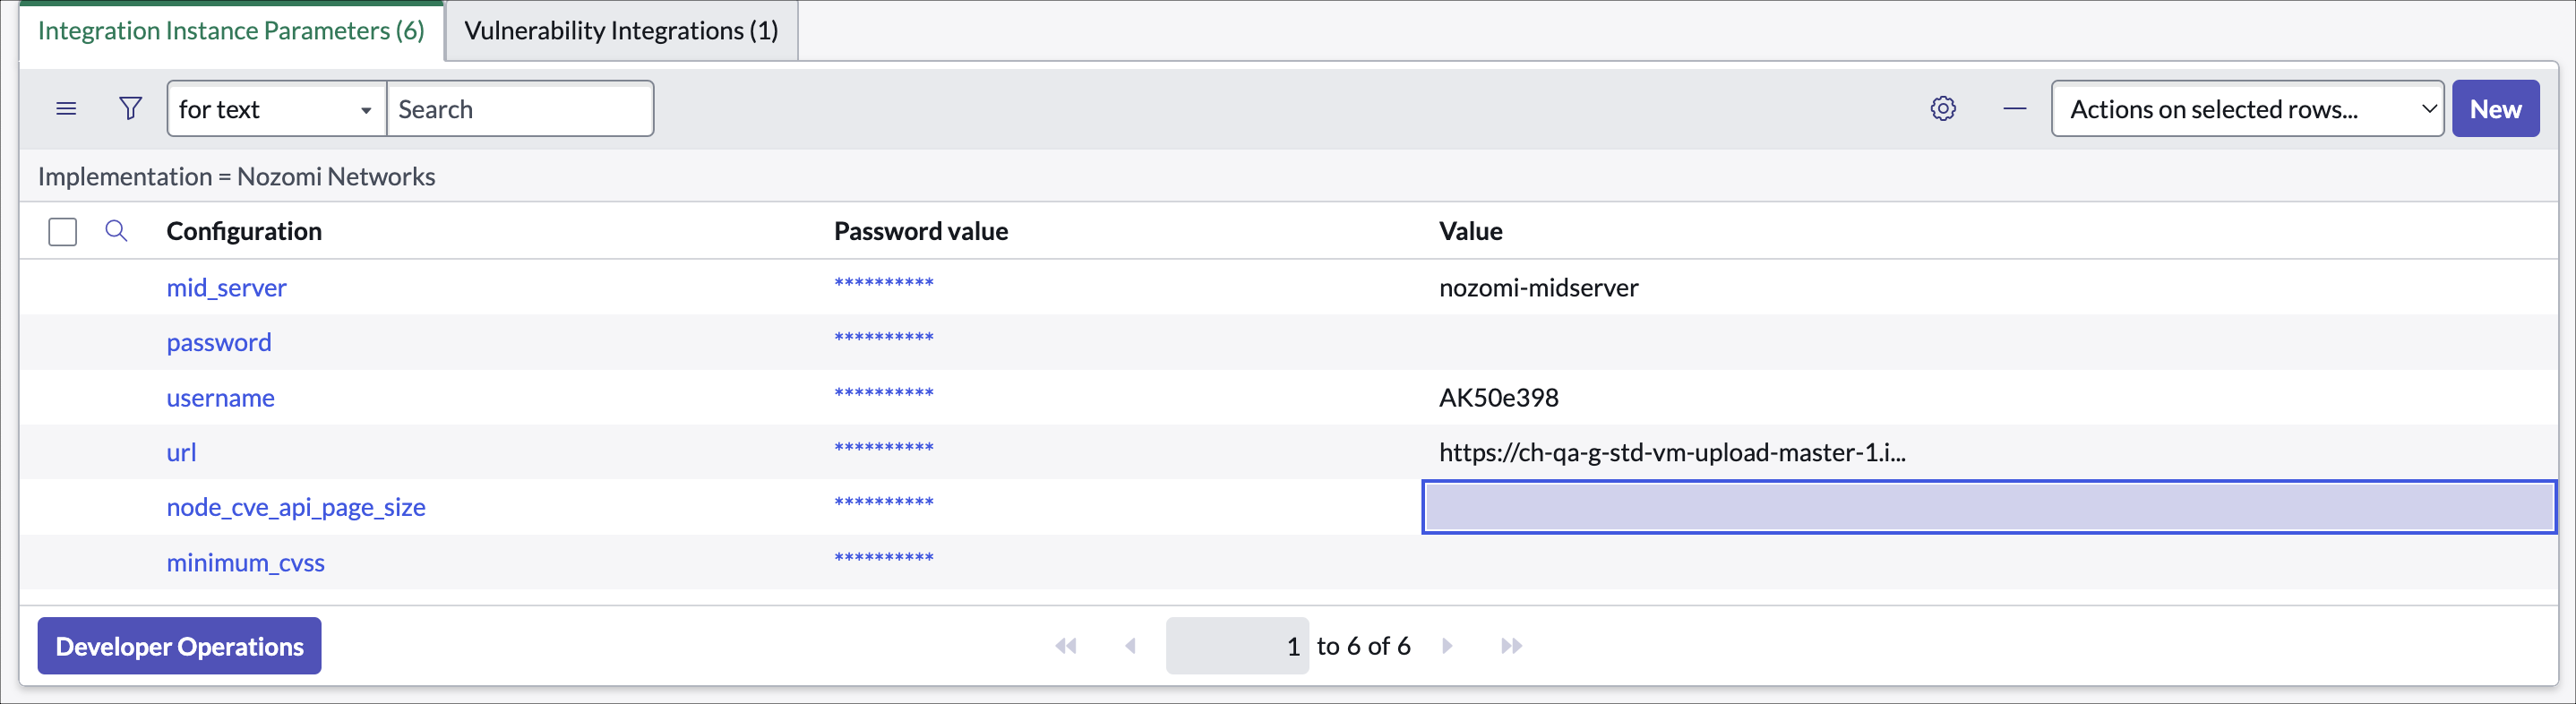This screenshot has height=704, width=2576.
Task: Sort by the Configuration column header
Action: tap(244, 232)
